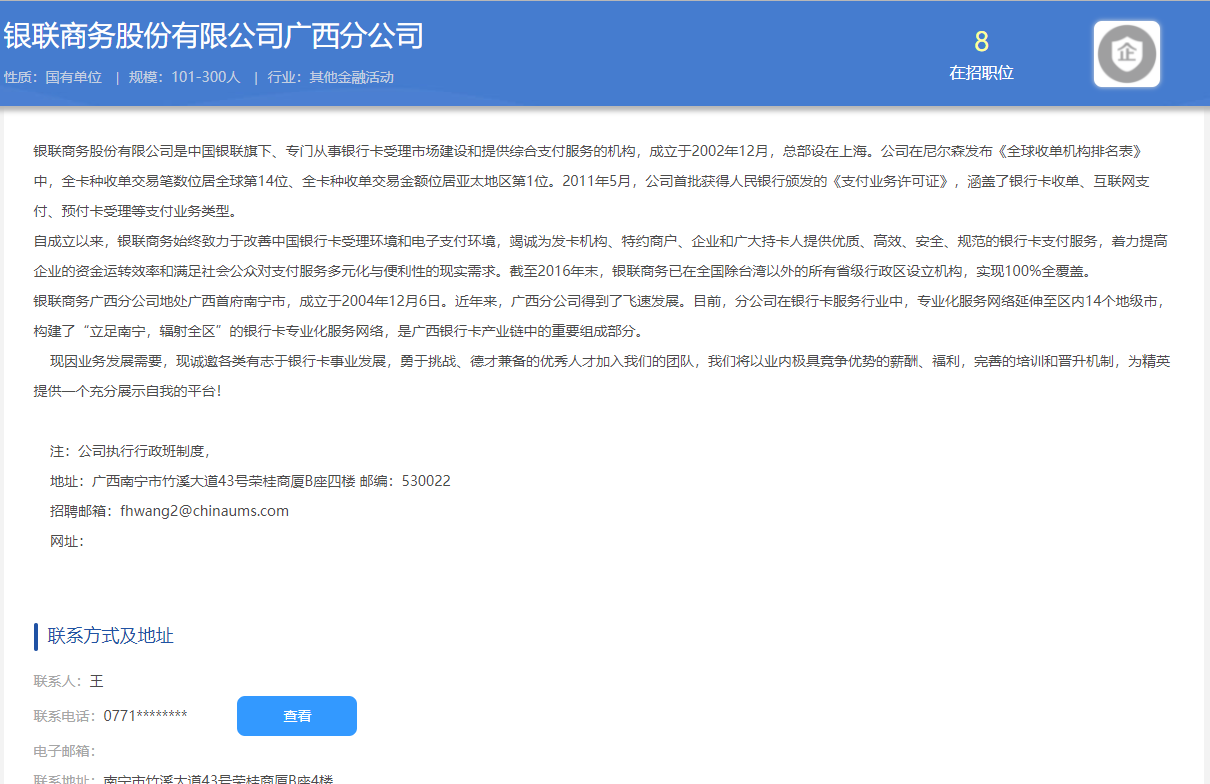Click the 在招职位 label

pos(981,72)
